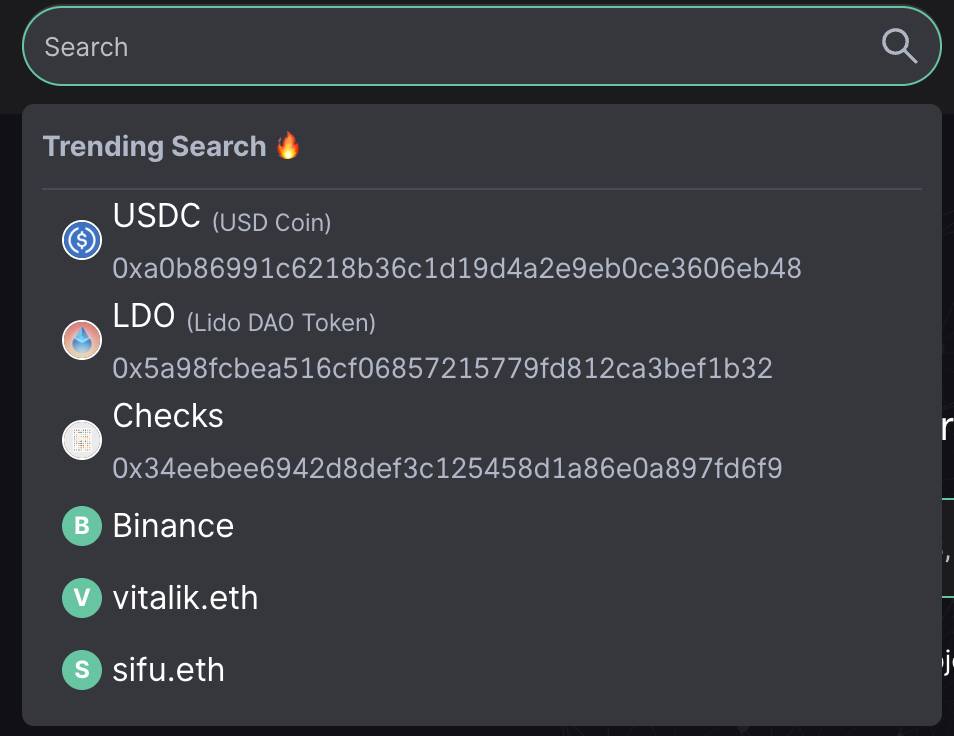Click the magnifying glass search icon

[899, 46]
